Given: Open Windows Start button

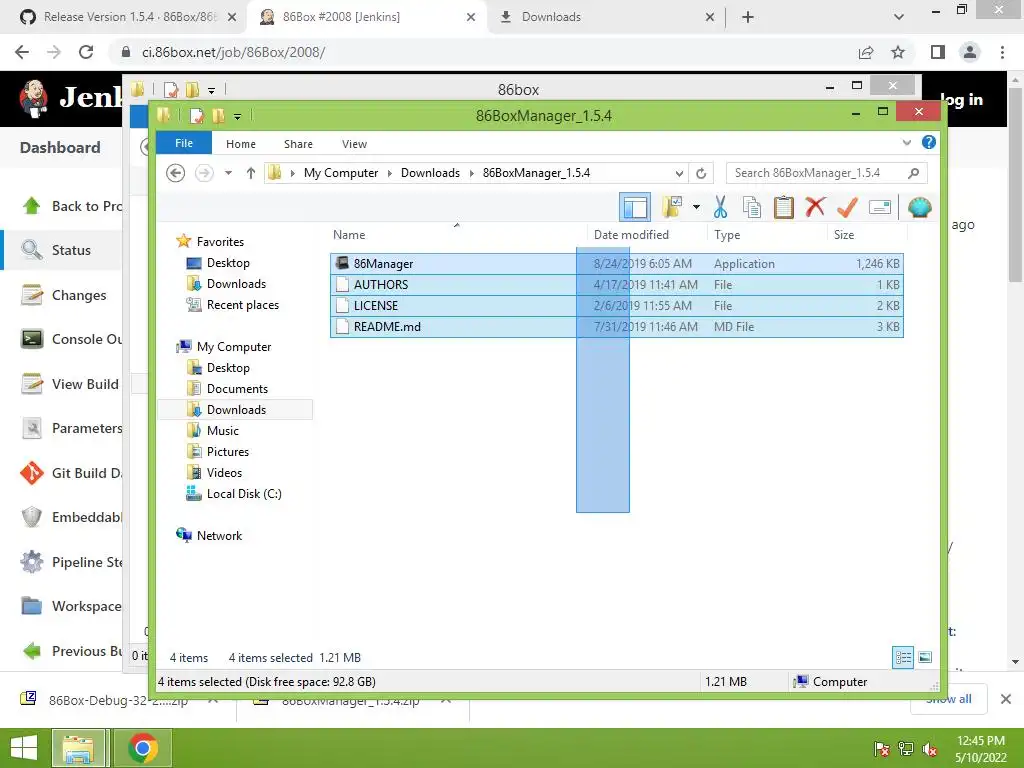Looking at the screenshot, I should [24, 748].
